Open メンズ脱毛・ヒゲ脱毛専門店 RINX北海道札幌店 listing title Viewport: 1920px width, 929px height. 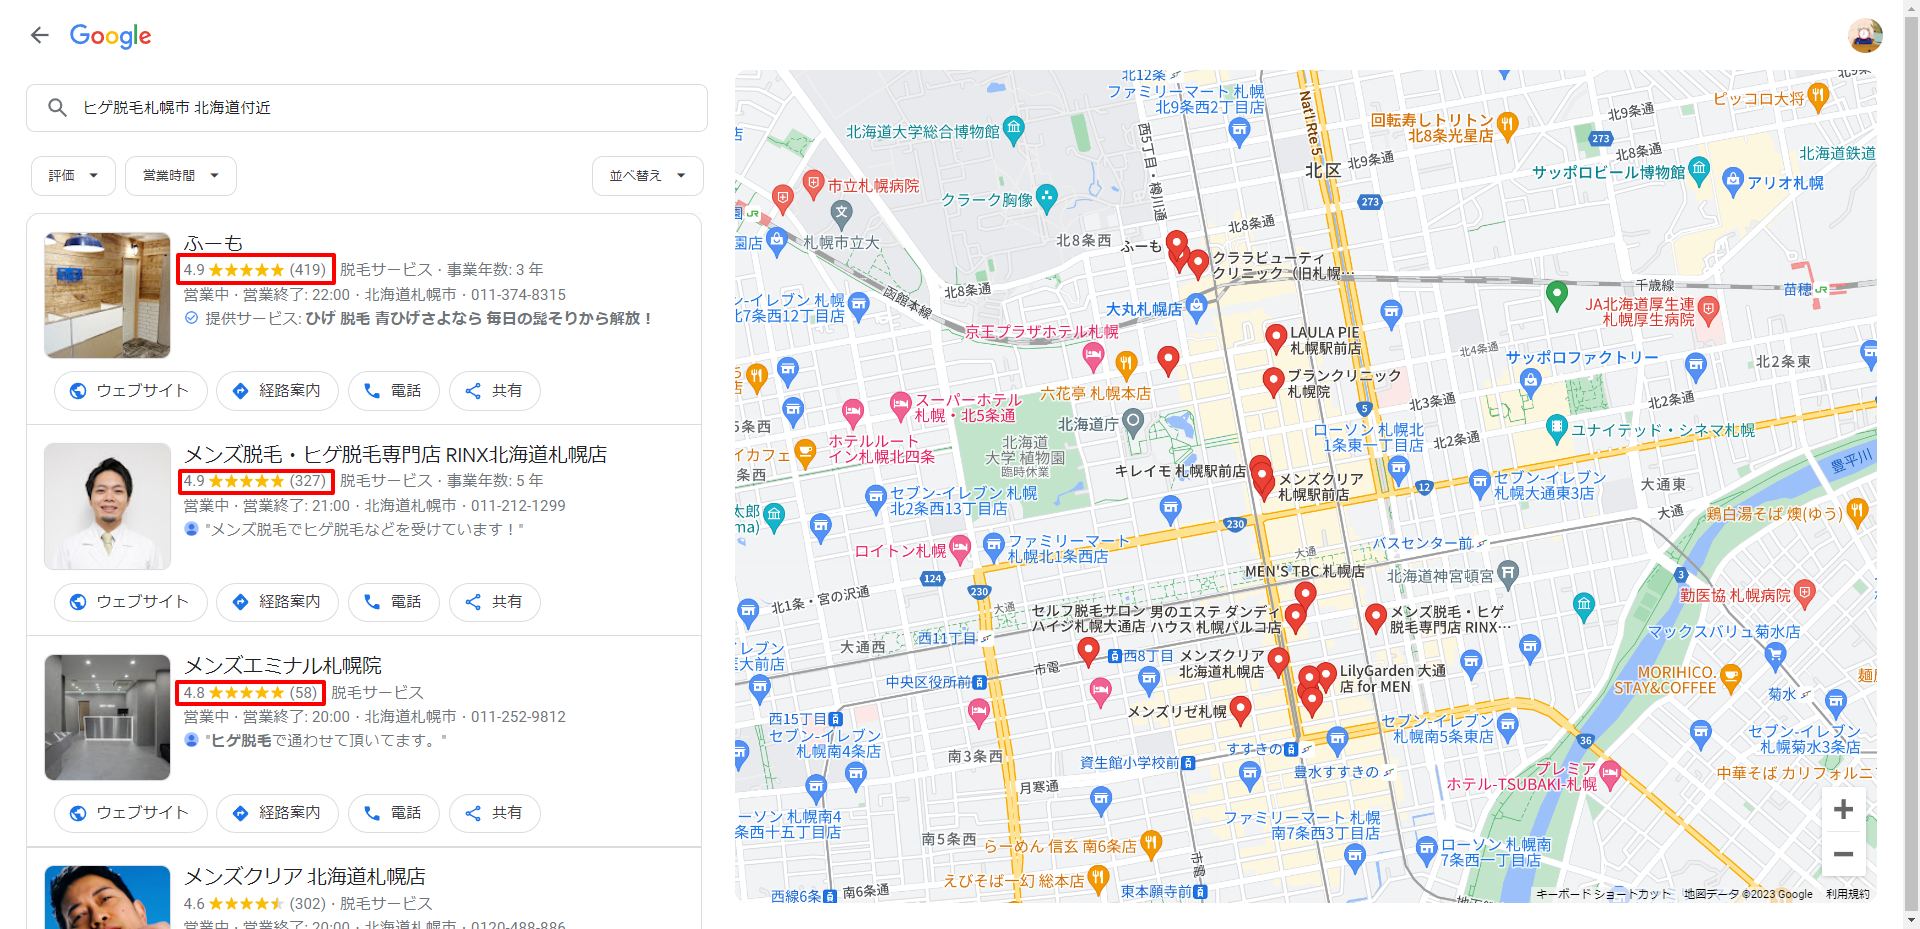point(395,454)
